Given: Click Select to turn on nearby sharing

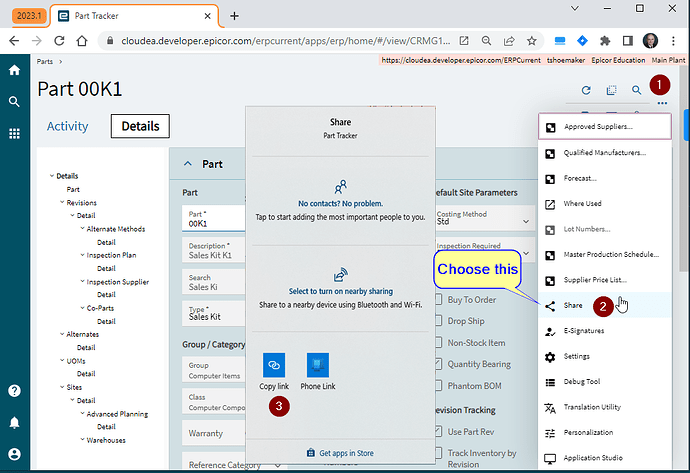Looking at the screenshot, I should (341, 291).
